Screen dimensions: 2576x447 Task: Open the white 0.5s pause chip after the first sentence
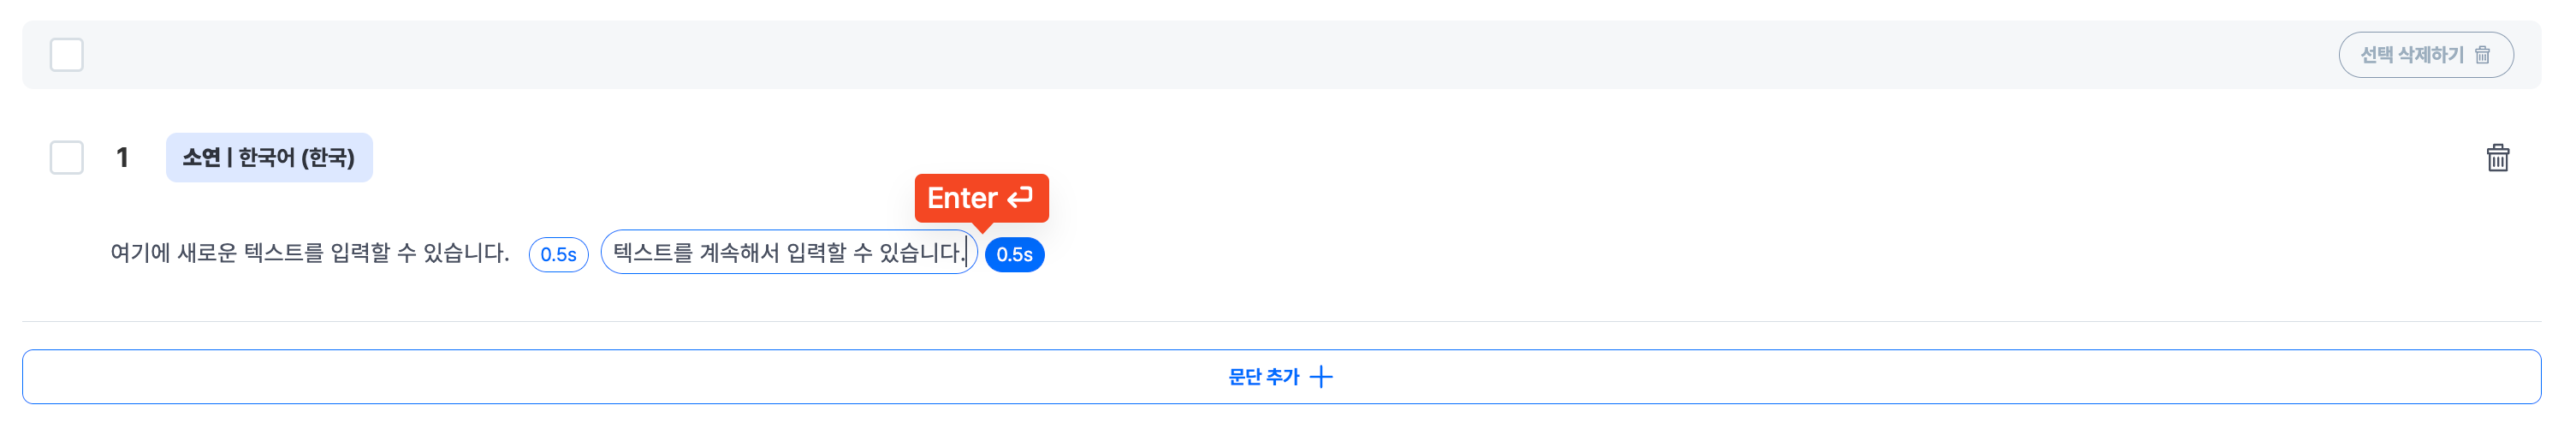click(x=558, y=255)
